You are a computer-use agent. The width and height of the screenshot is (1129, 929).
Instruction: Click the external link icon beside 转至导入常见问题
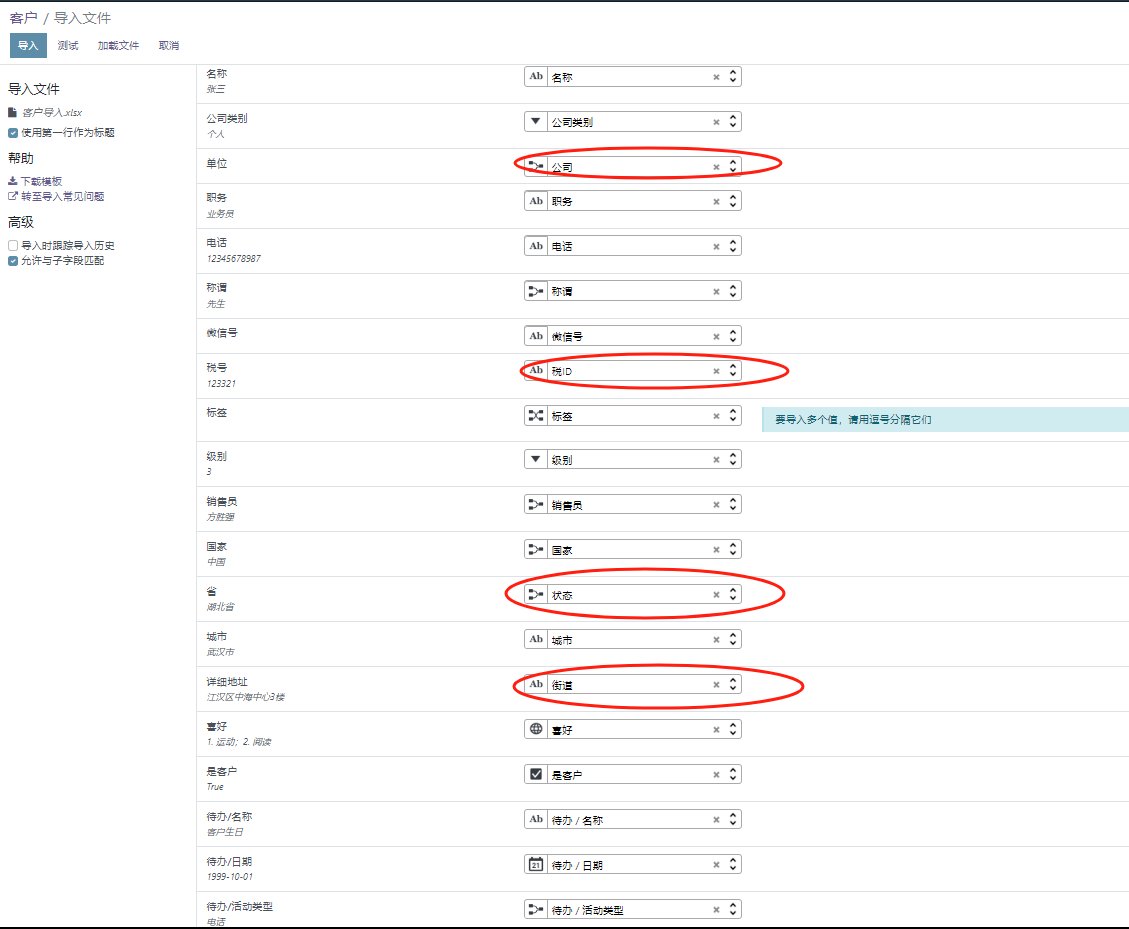pyautogui.click(x=13, y=196)
